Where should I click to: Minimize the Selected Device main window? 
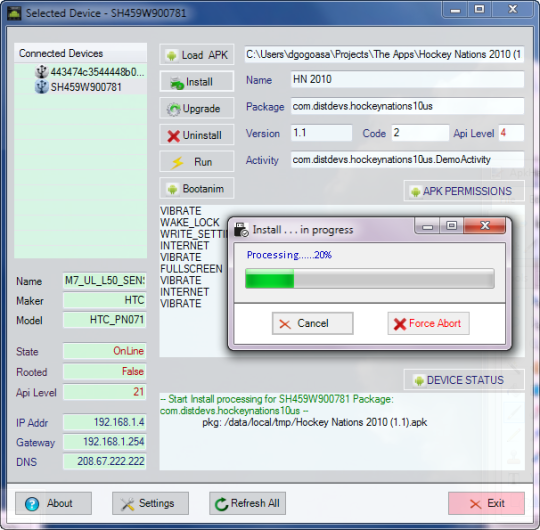[x=455, y=9]
